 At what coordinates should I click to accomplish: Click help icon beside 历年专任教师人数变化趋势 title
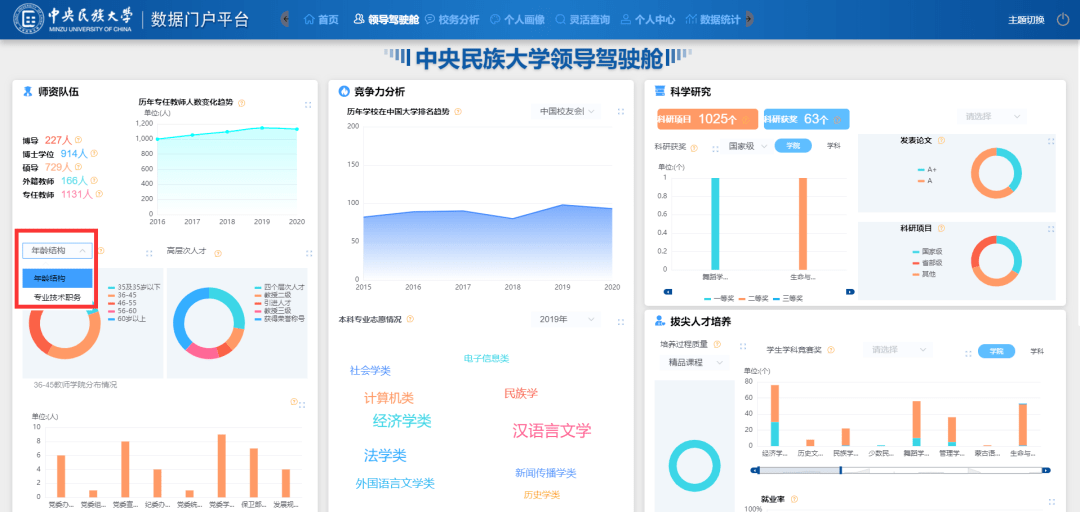click(x=241, y=103)
